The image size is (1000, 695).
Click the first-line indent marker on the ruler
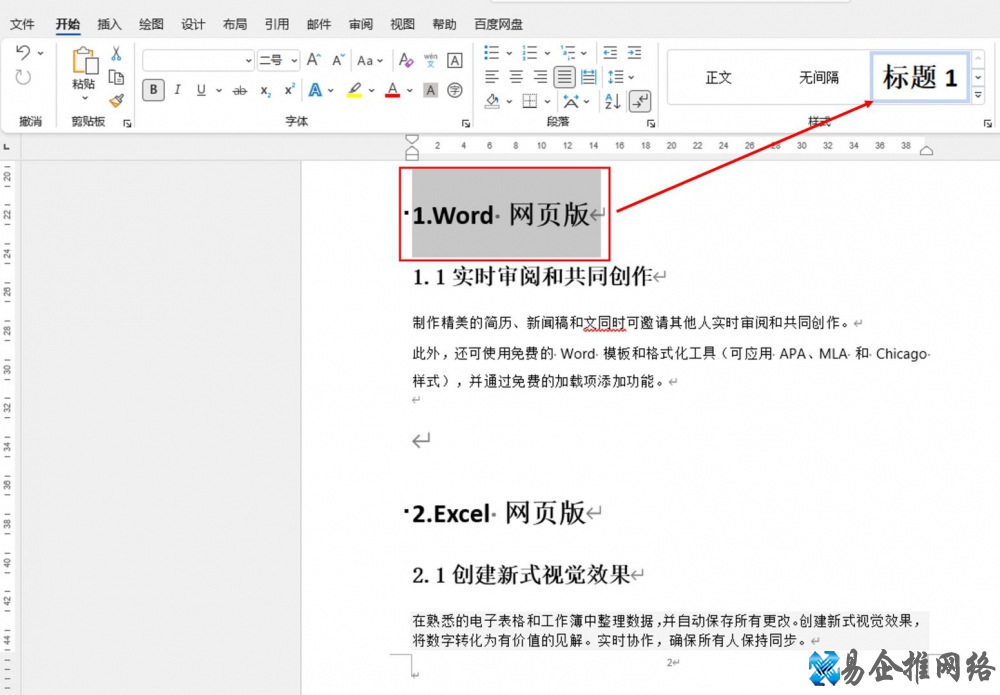click(x=412, y=139)
